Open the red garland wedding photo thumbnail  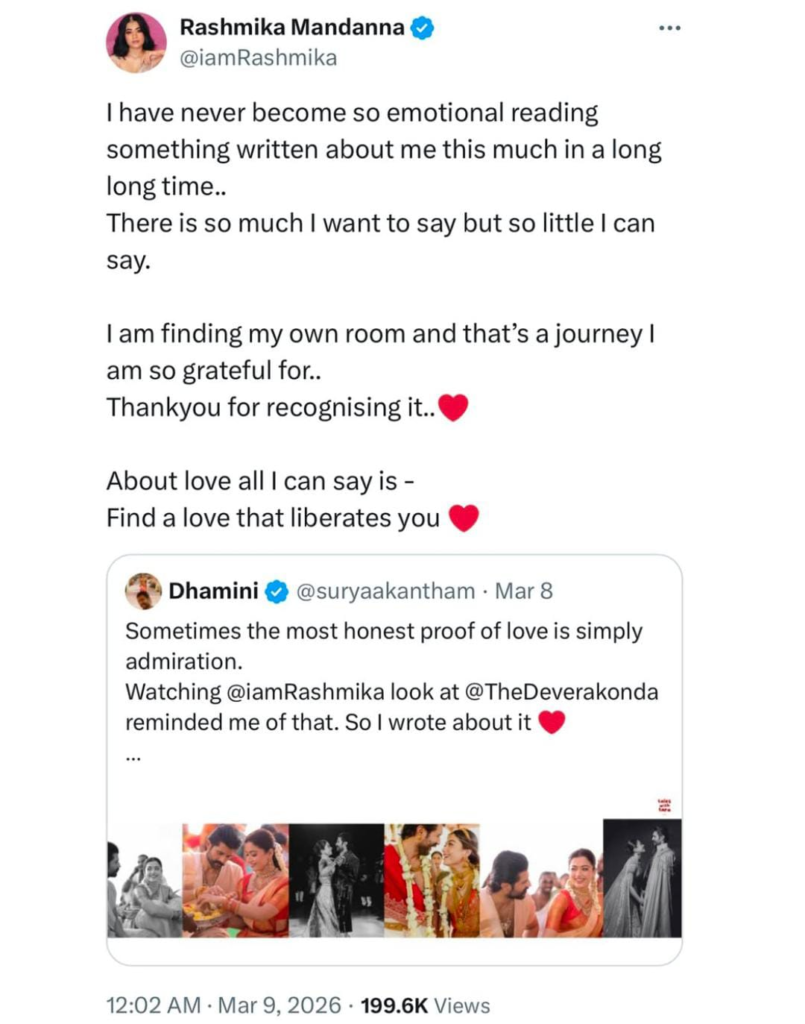point(431,880)
